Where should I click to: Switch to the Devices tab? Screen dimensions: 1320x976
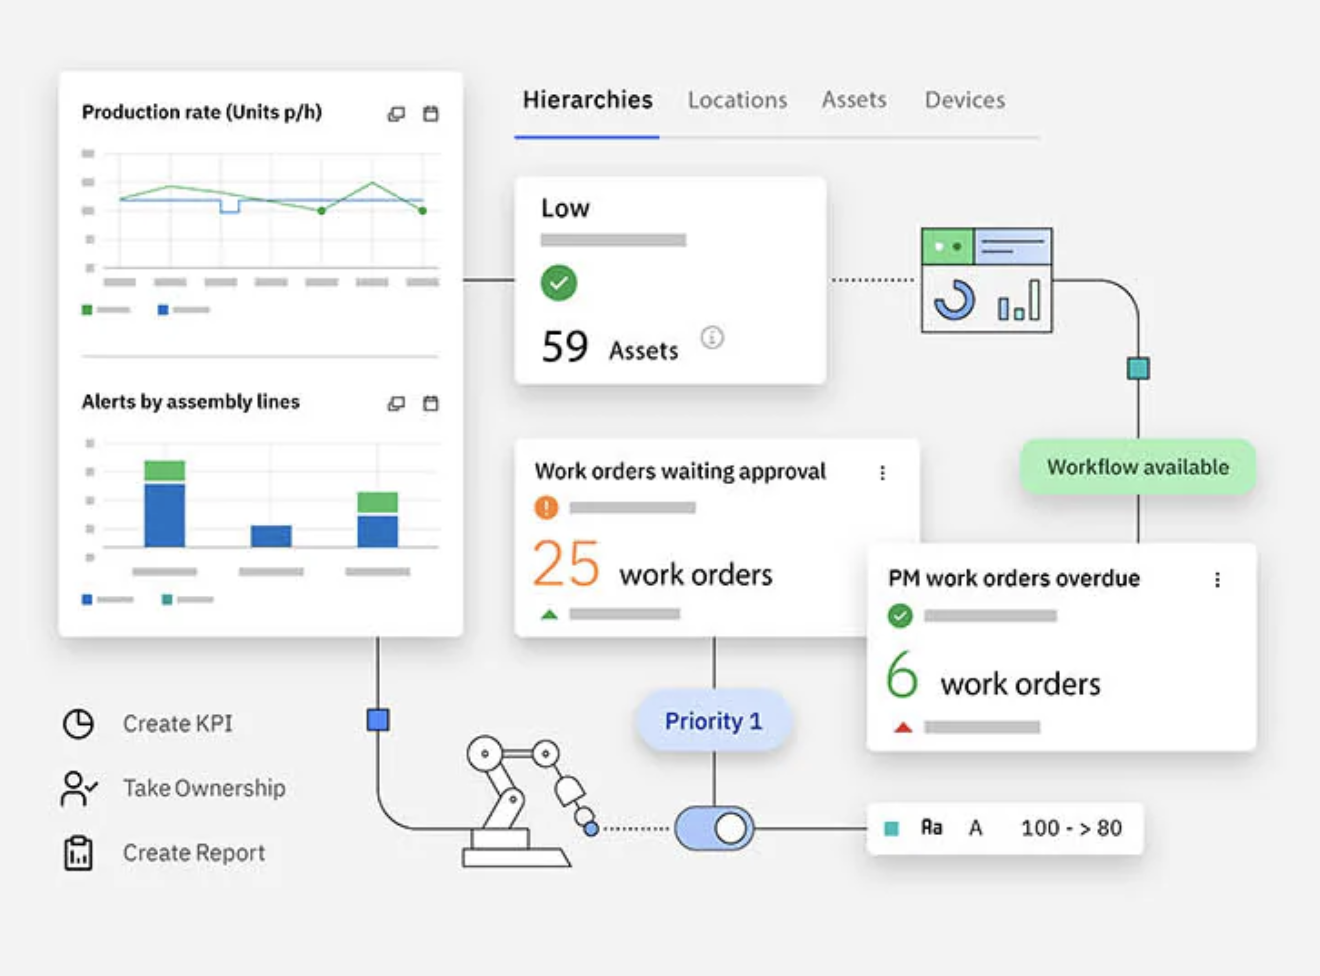964,100
